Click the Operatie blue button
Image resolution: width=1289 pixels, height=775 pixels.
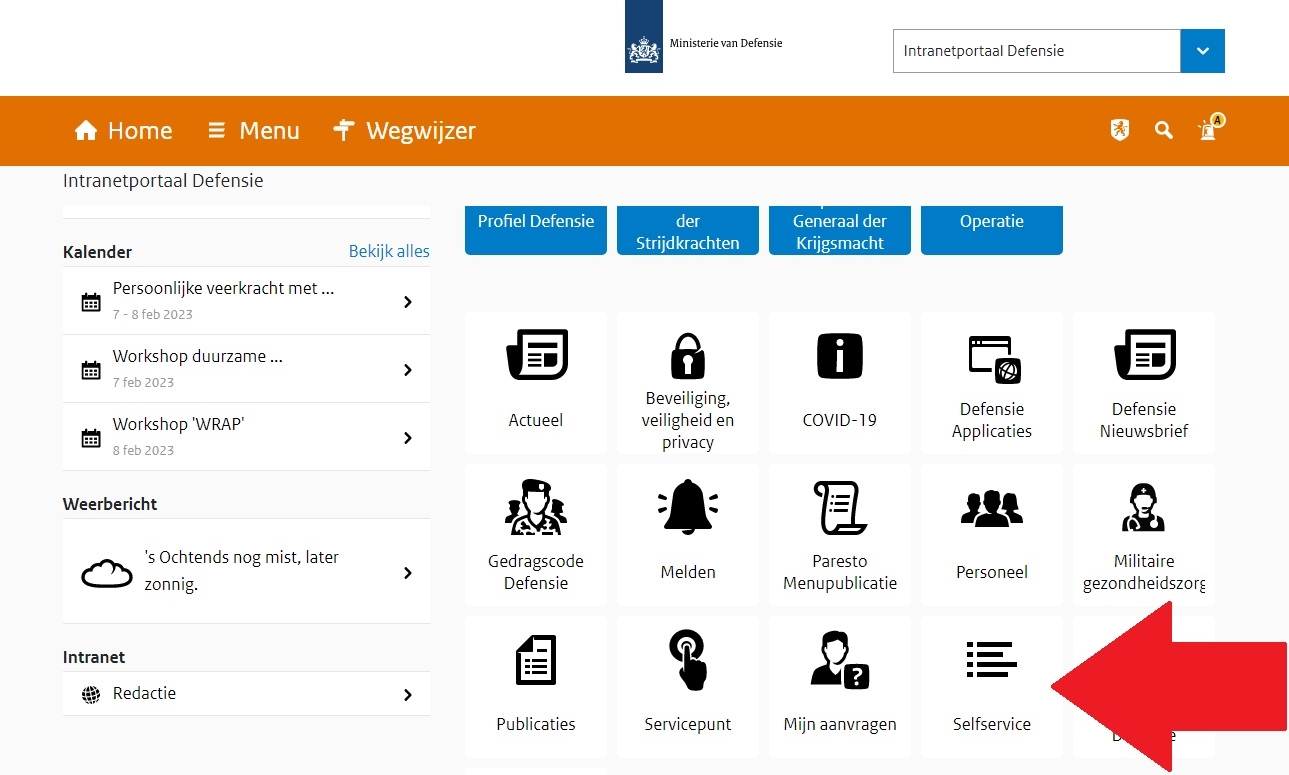point(992,229)
